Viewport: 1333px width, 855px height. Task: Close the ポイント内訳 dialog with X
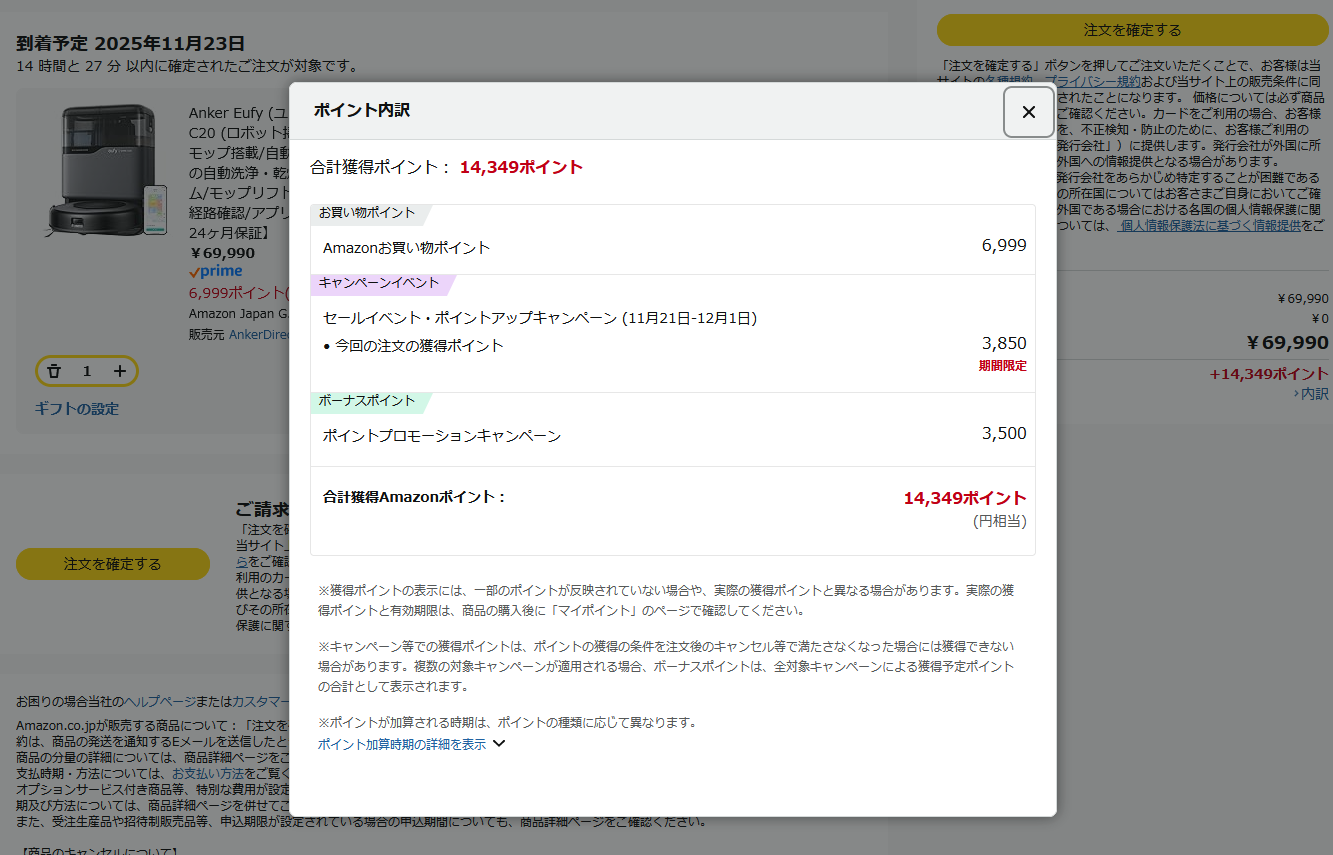[1028, 112]
